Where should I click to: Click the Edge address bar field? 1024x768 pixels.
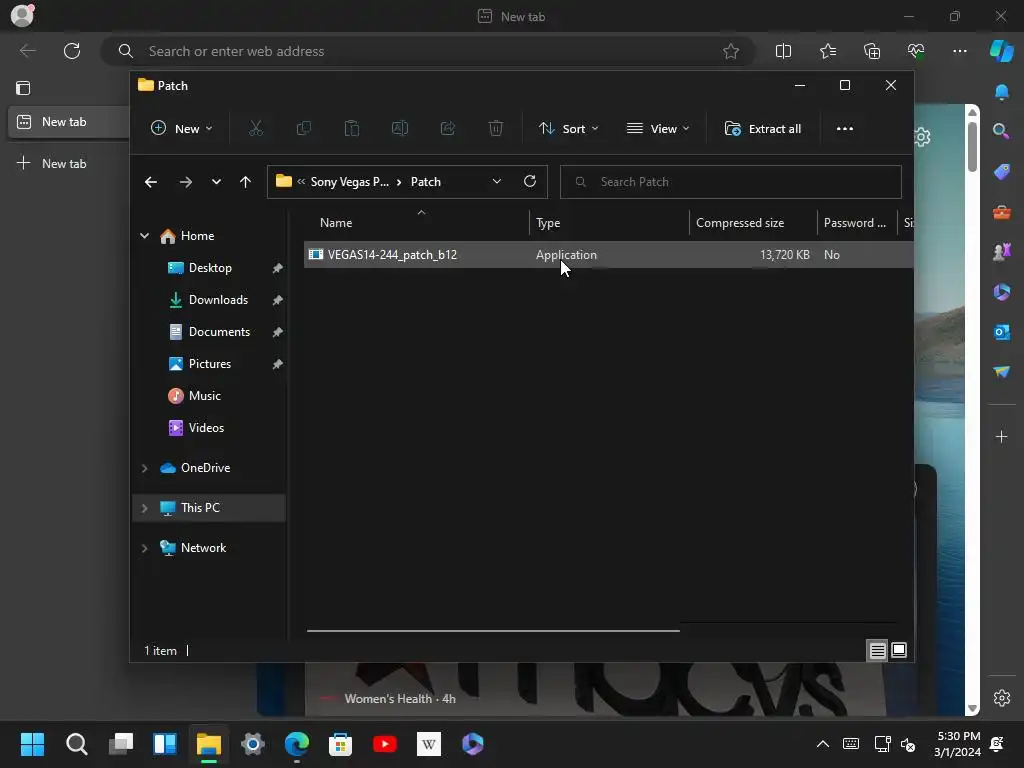click(x=428, y=51)
